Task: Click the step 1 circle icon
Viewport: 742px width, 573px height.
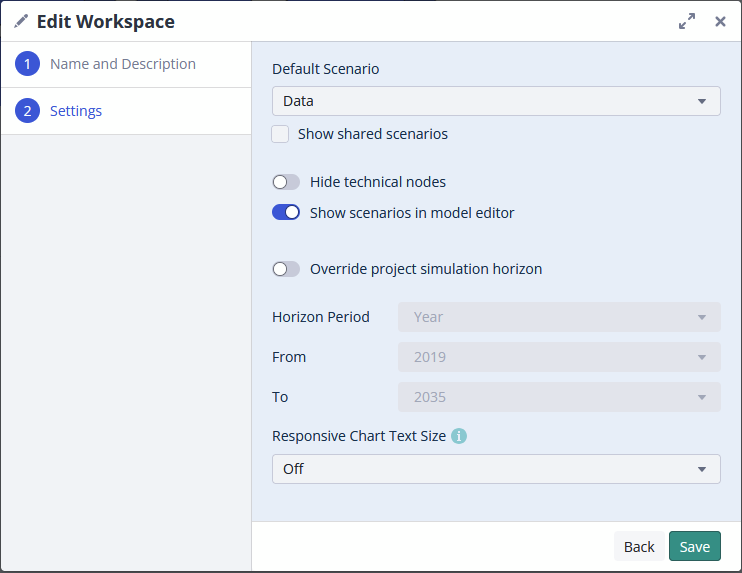Action: point(27,64)
